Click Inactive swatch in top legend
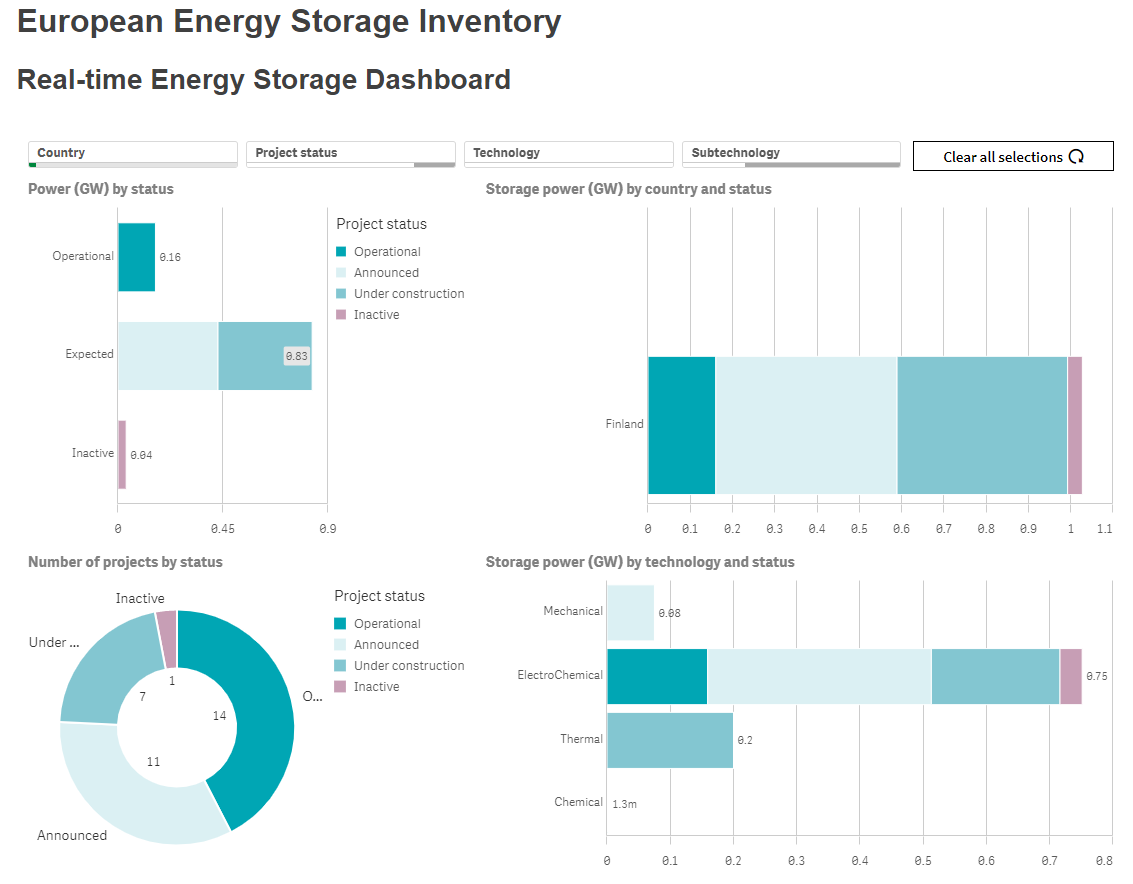Viewport: 1133px width, 884px height. (x=341, y=315)
